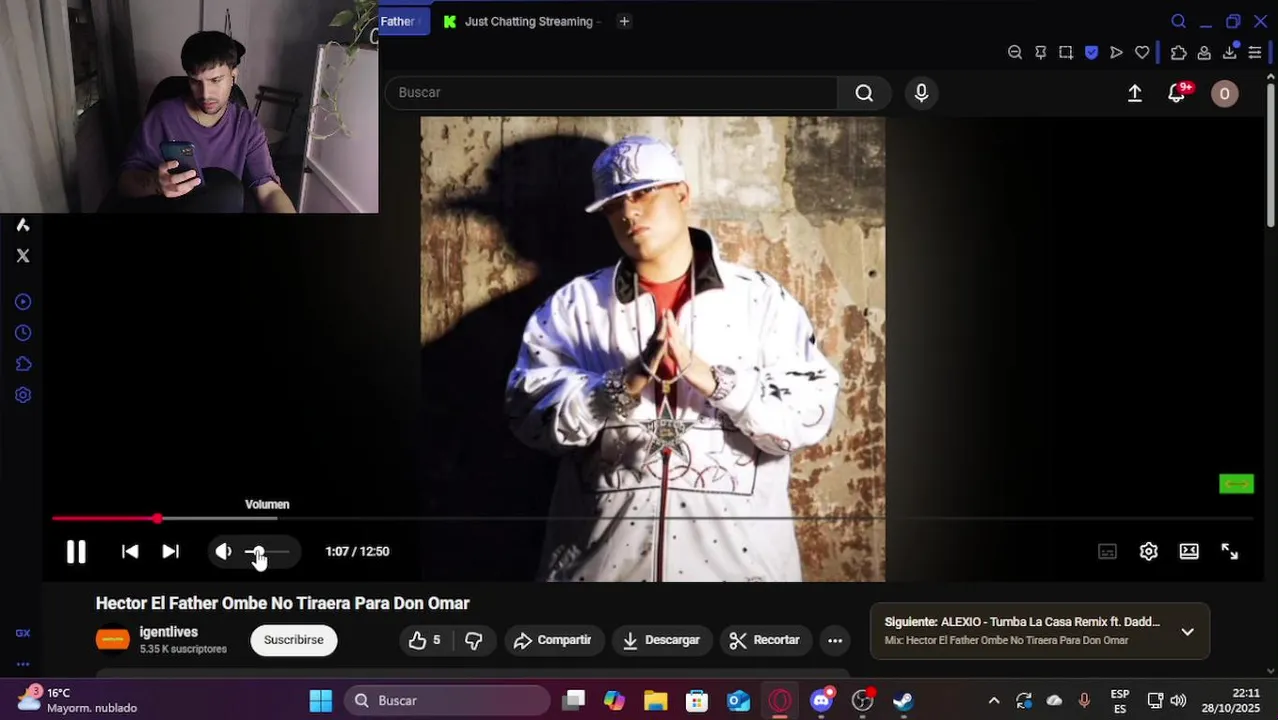The width and height of the screenshot is (1278, 720).
Task: Click the Descargar button
Action: pyautogui.click(x=661, y=640)
